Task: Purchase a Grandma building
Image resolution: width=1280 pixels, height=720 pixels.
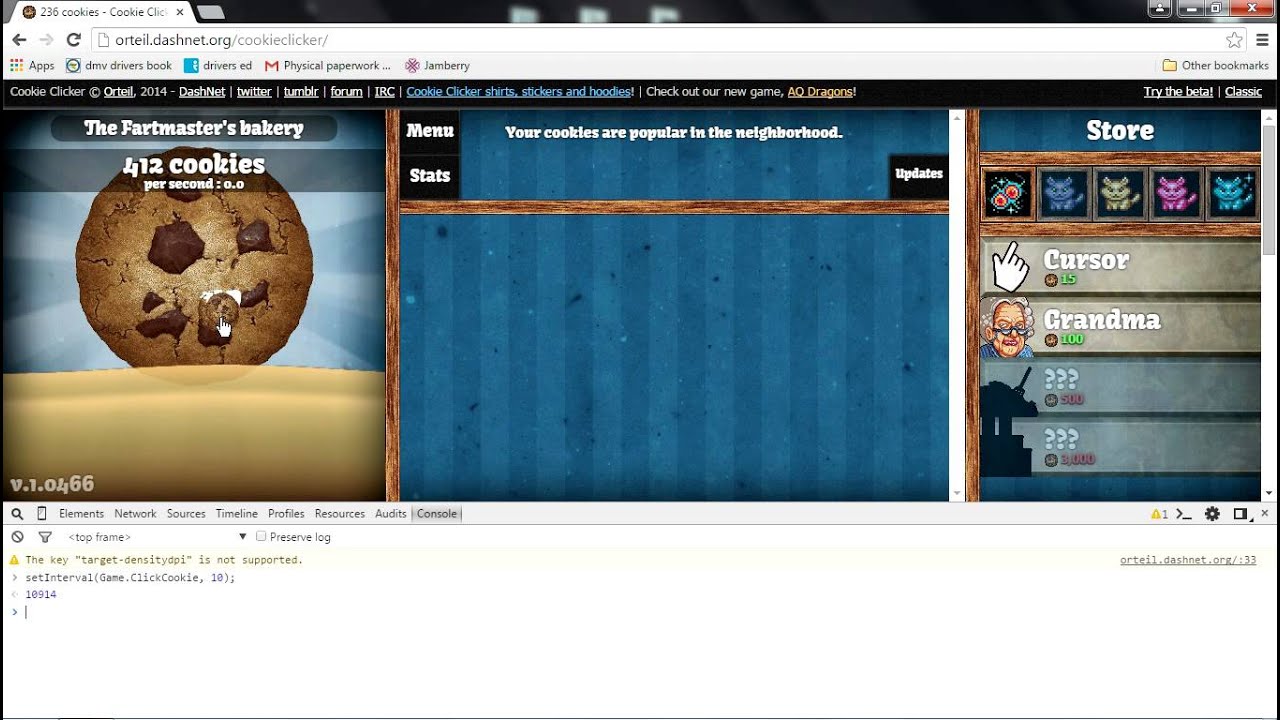Action: pyautogui.click(x=1120, y=329)
